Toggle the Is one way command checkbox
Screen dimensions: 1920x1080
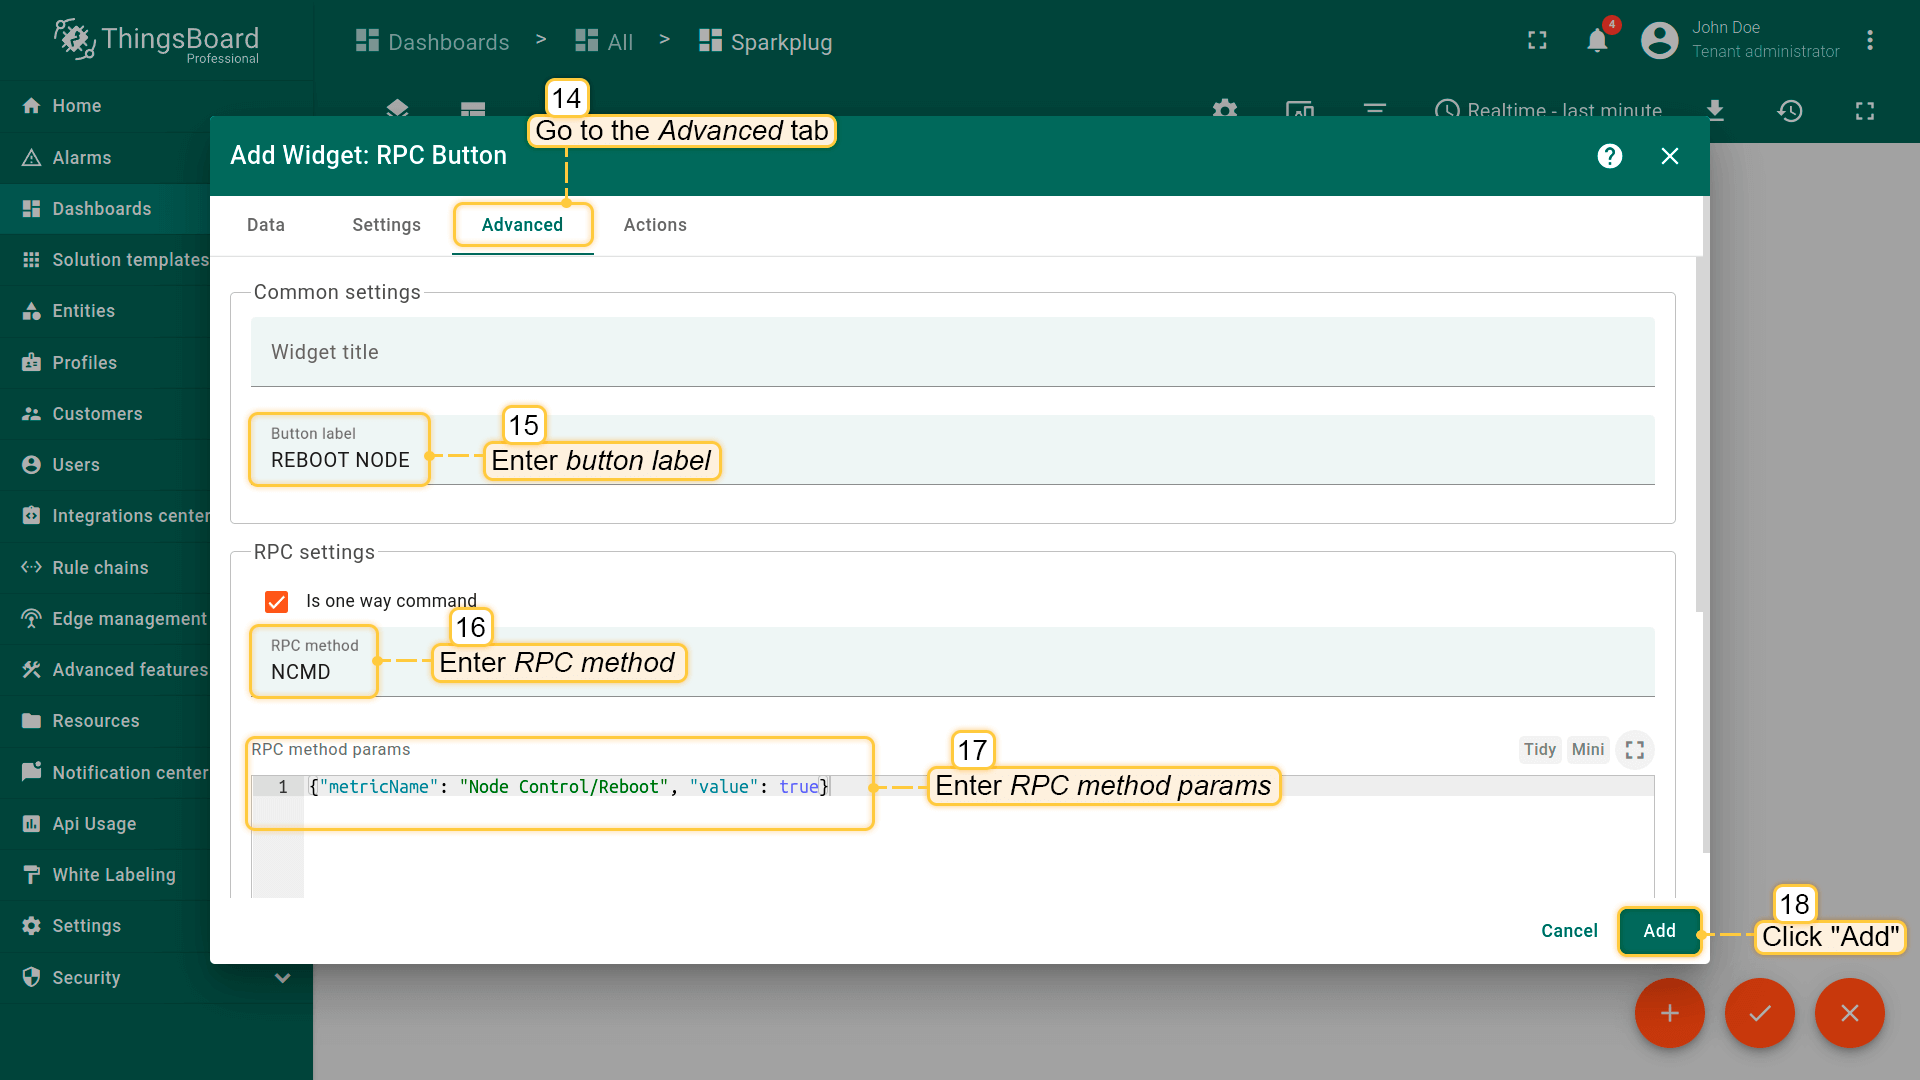point(277,601)
